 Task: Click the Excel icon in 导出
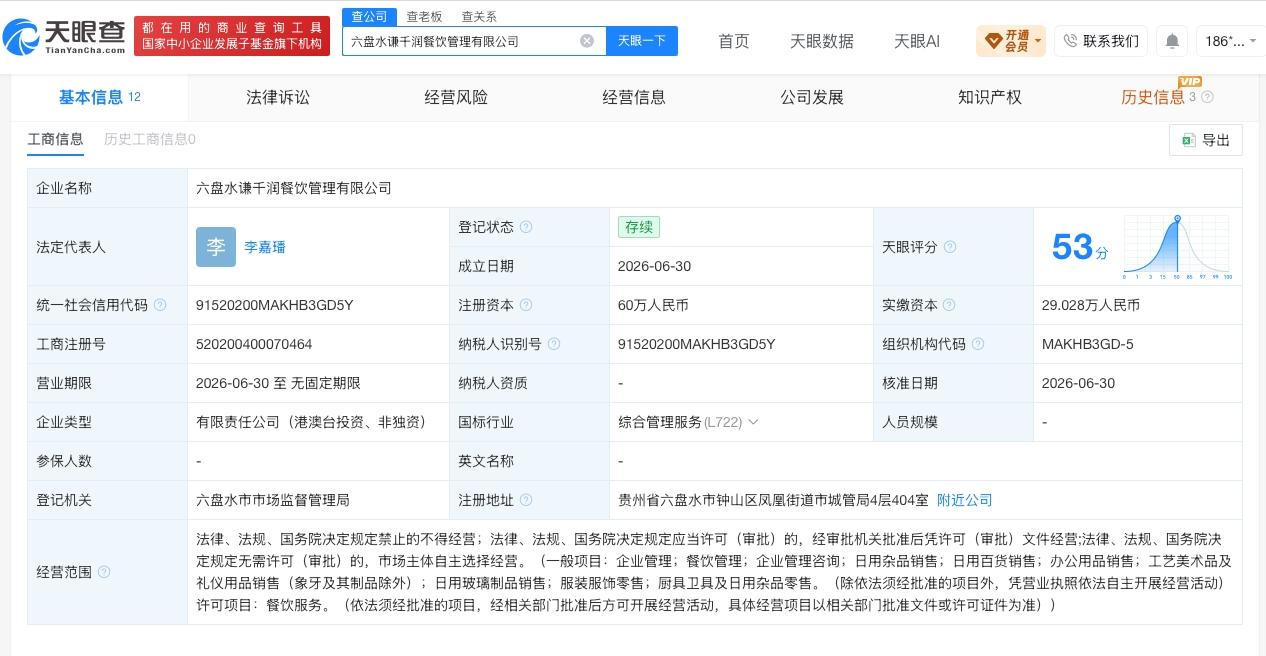[x=1189, y=140]
